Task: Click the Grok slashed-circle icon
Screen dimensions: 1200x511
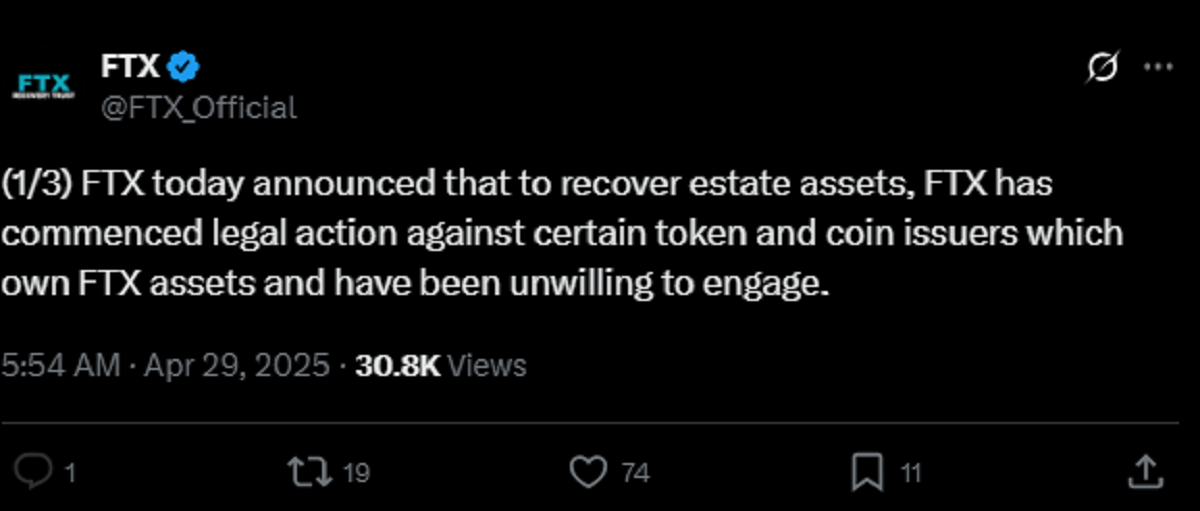Action: 1102,68
